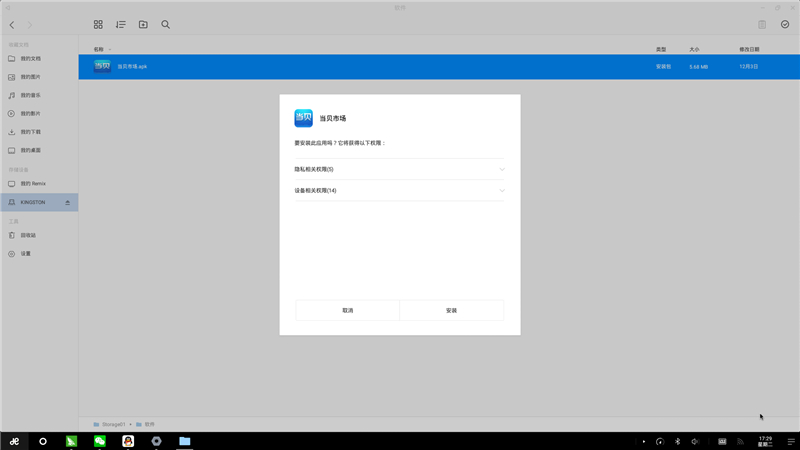Click the 隐私相关权限(5) label
This screenshot has height=450, width=800.
(314, 169)
